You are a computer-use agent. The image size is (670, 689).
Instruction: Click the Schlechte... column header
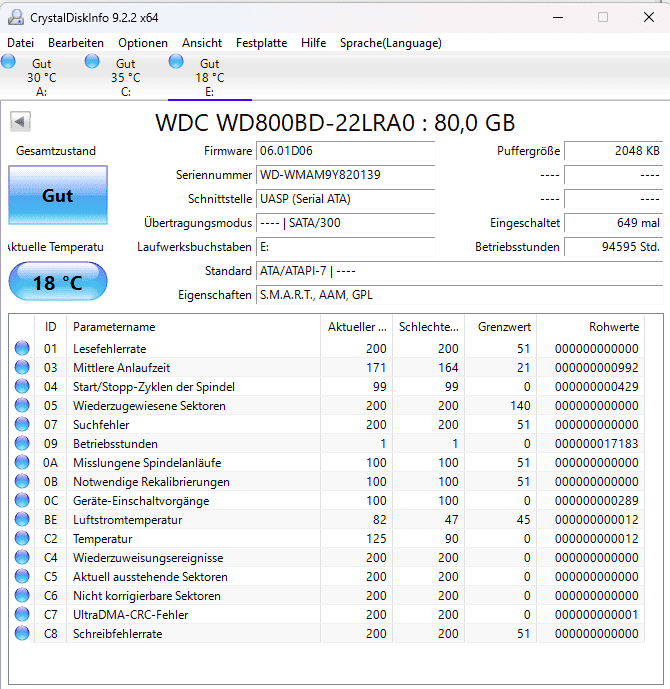click(428, 327)
